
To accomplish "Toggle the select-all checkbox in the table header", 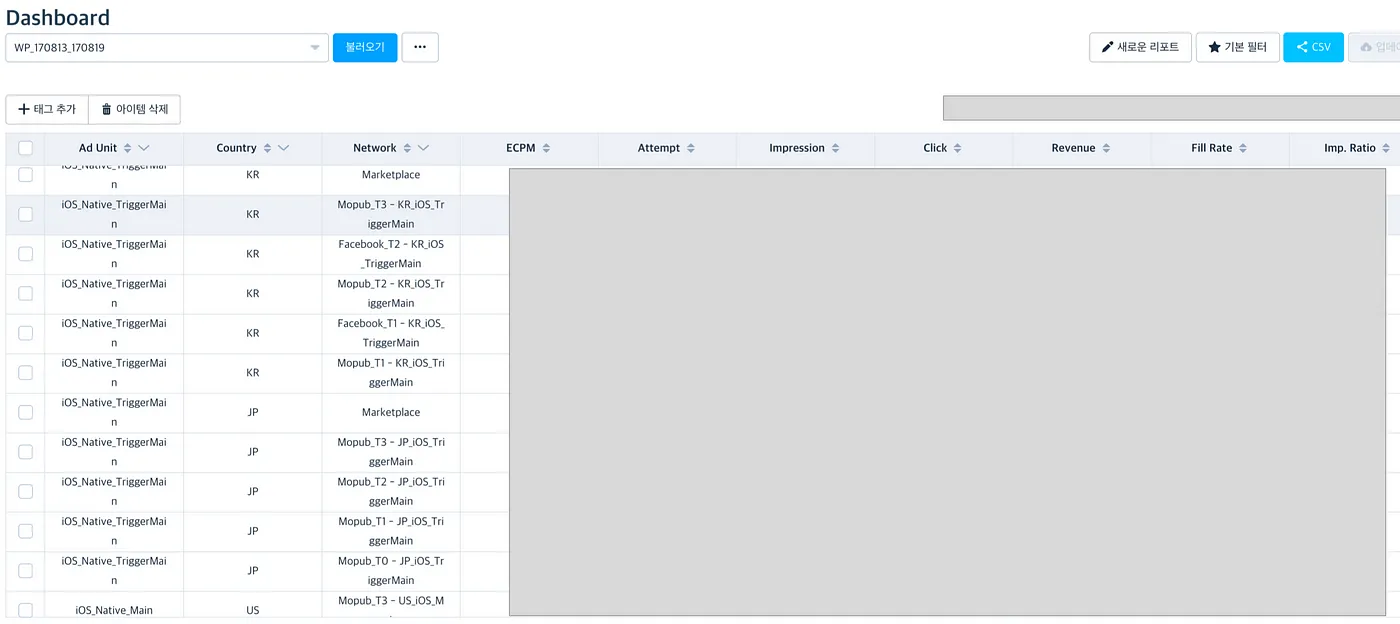I will click(25, 148).
